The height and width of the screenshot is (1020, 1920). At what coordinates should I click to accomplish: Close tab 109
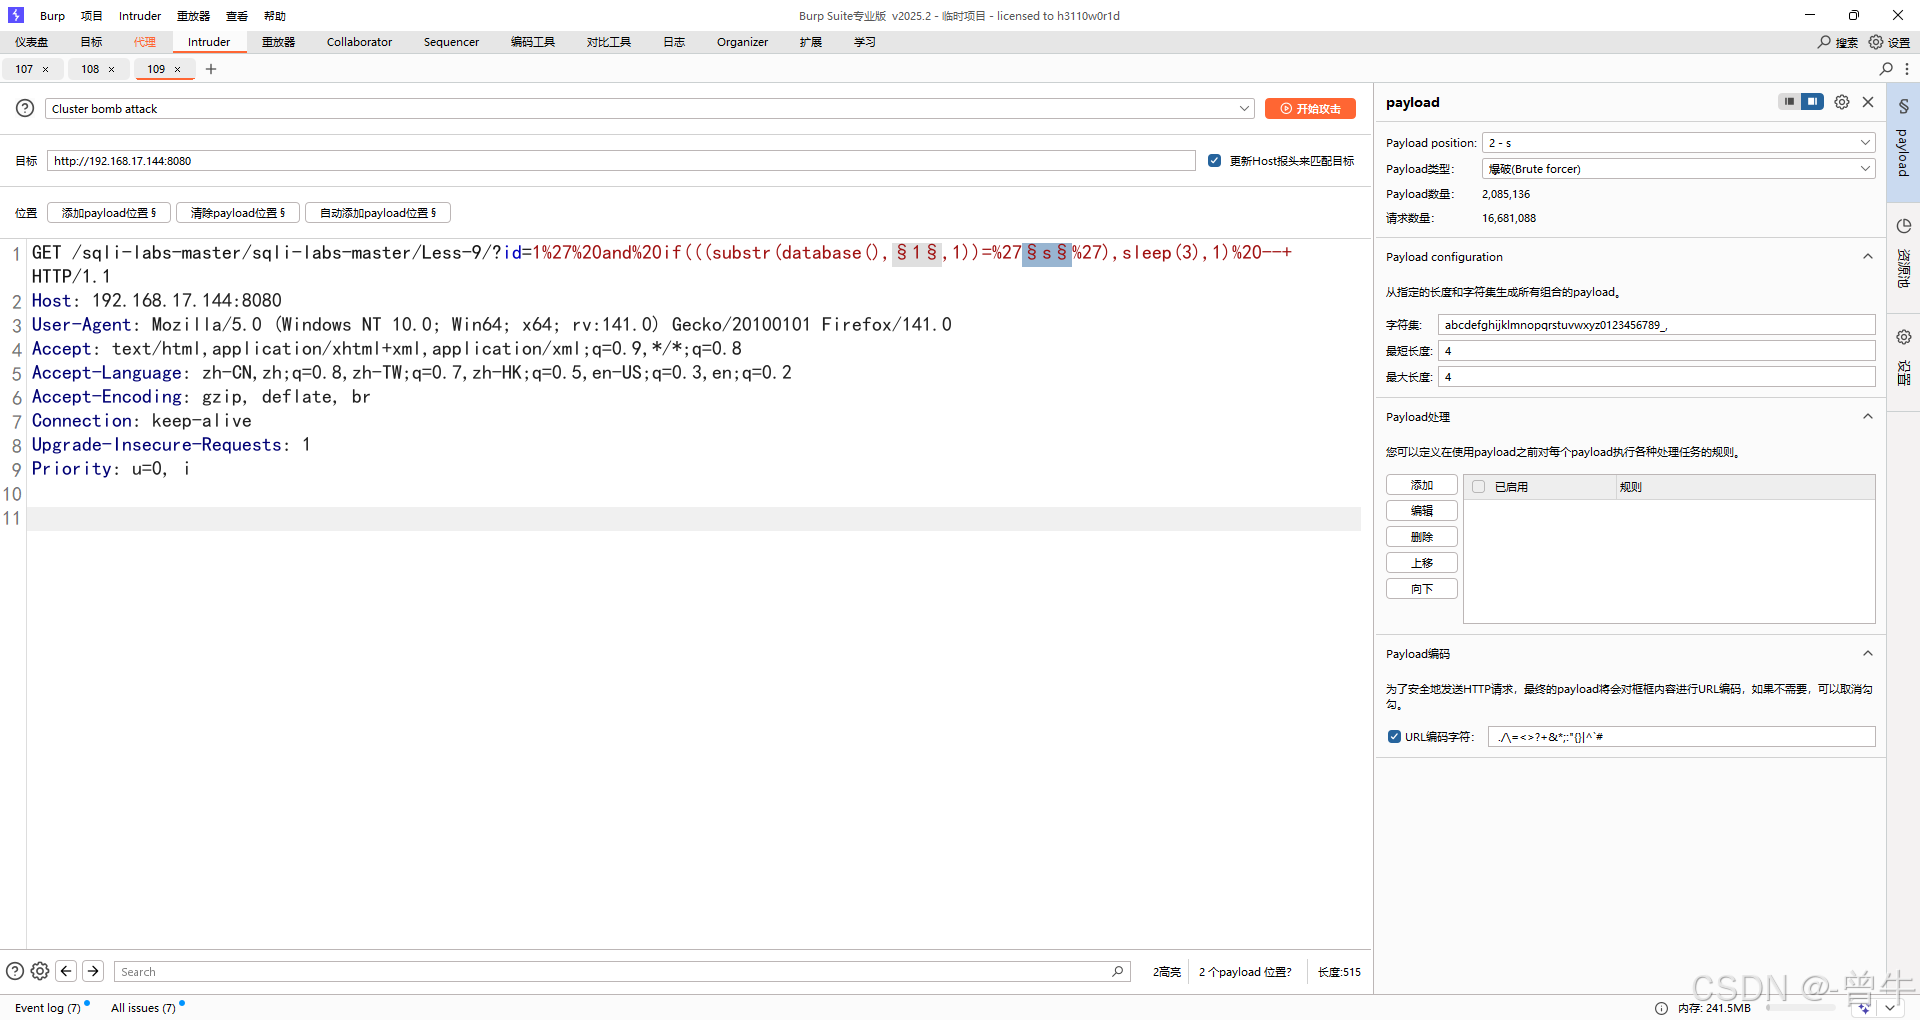click(178, 69)
